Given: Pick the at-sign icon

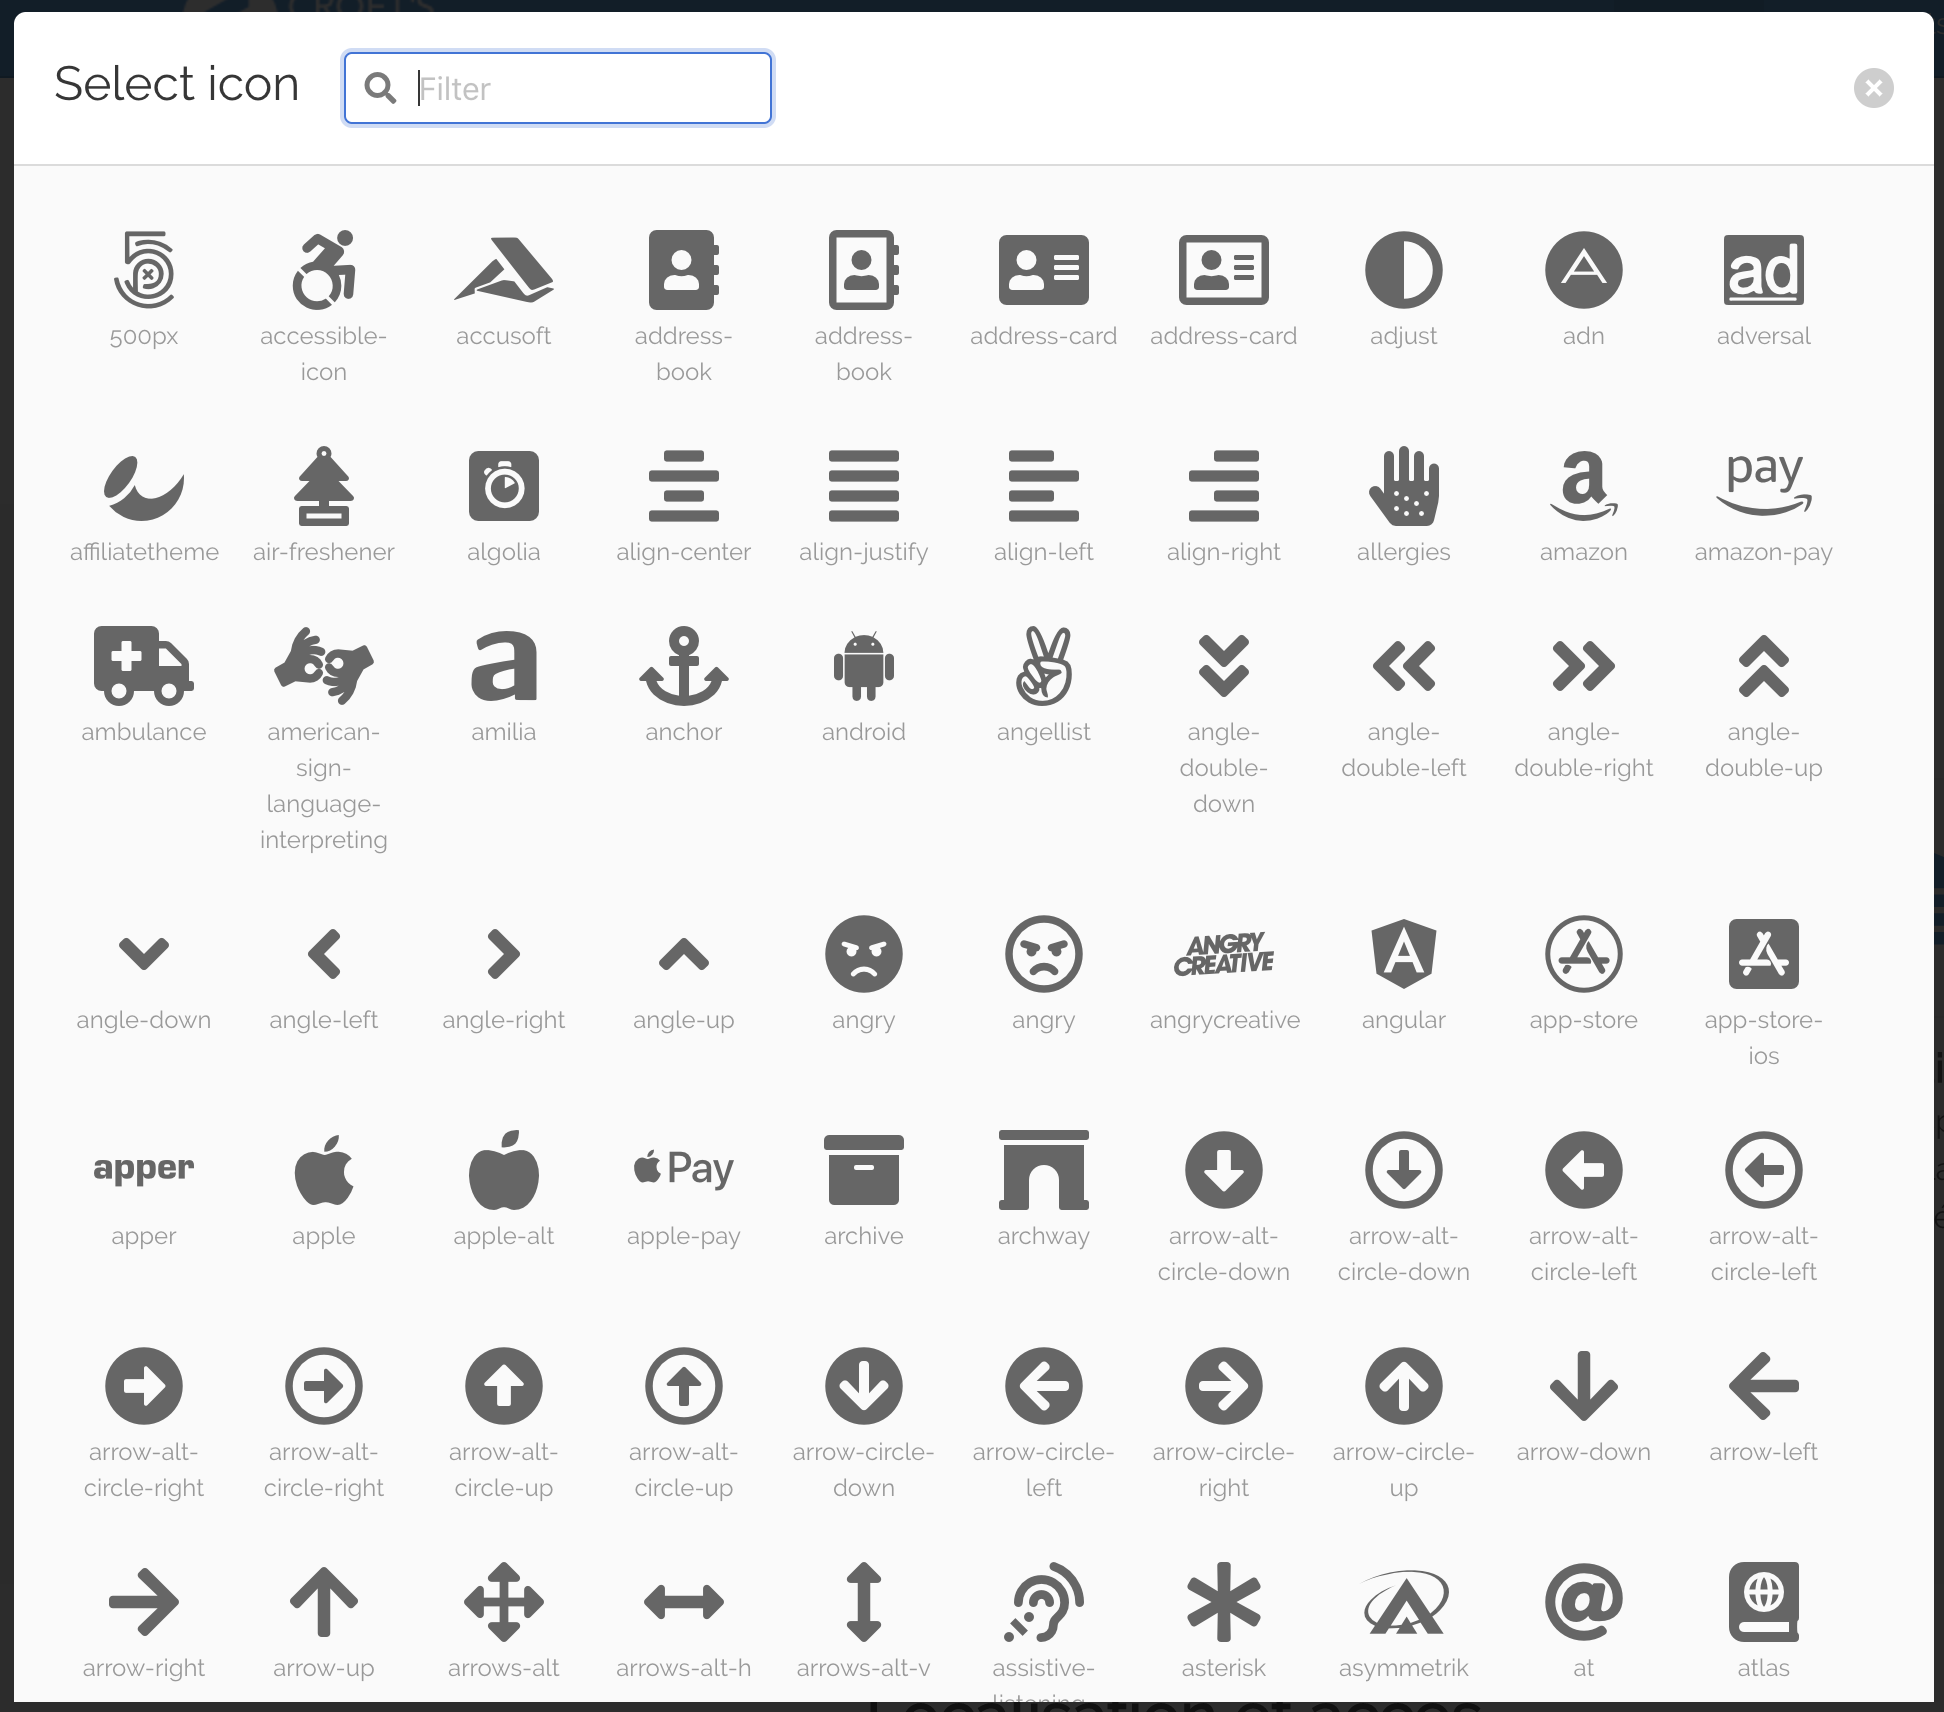Looking at the screenshot, I should point(1583,1602).
